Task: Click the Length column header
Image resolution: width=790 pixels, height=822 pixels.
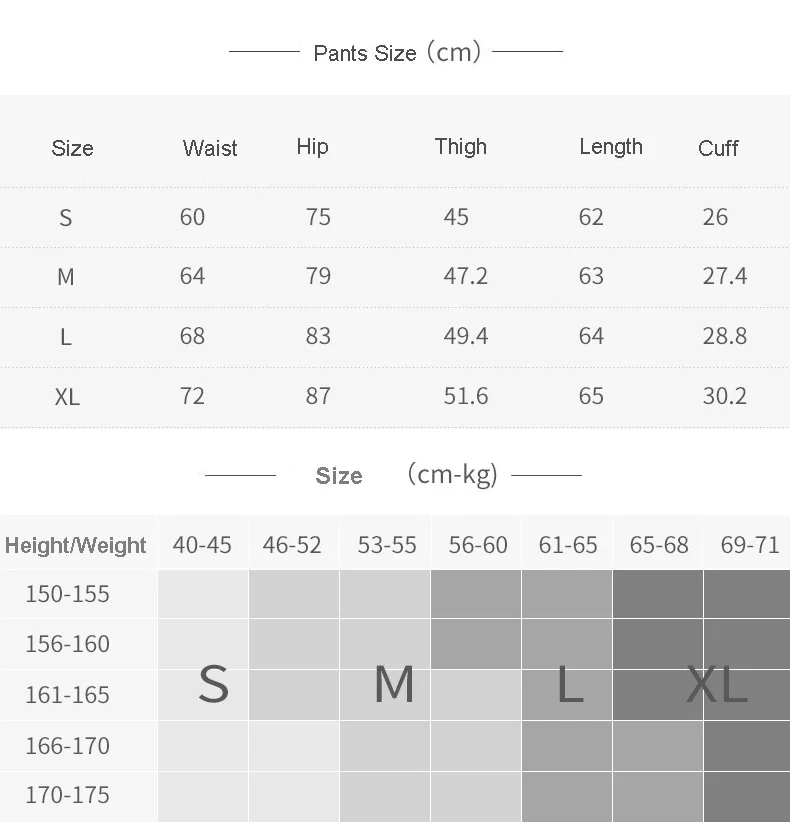Action: [x=611, y=147]
